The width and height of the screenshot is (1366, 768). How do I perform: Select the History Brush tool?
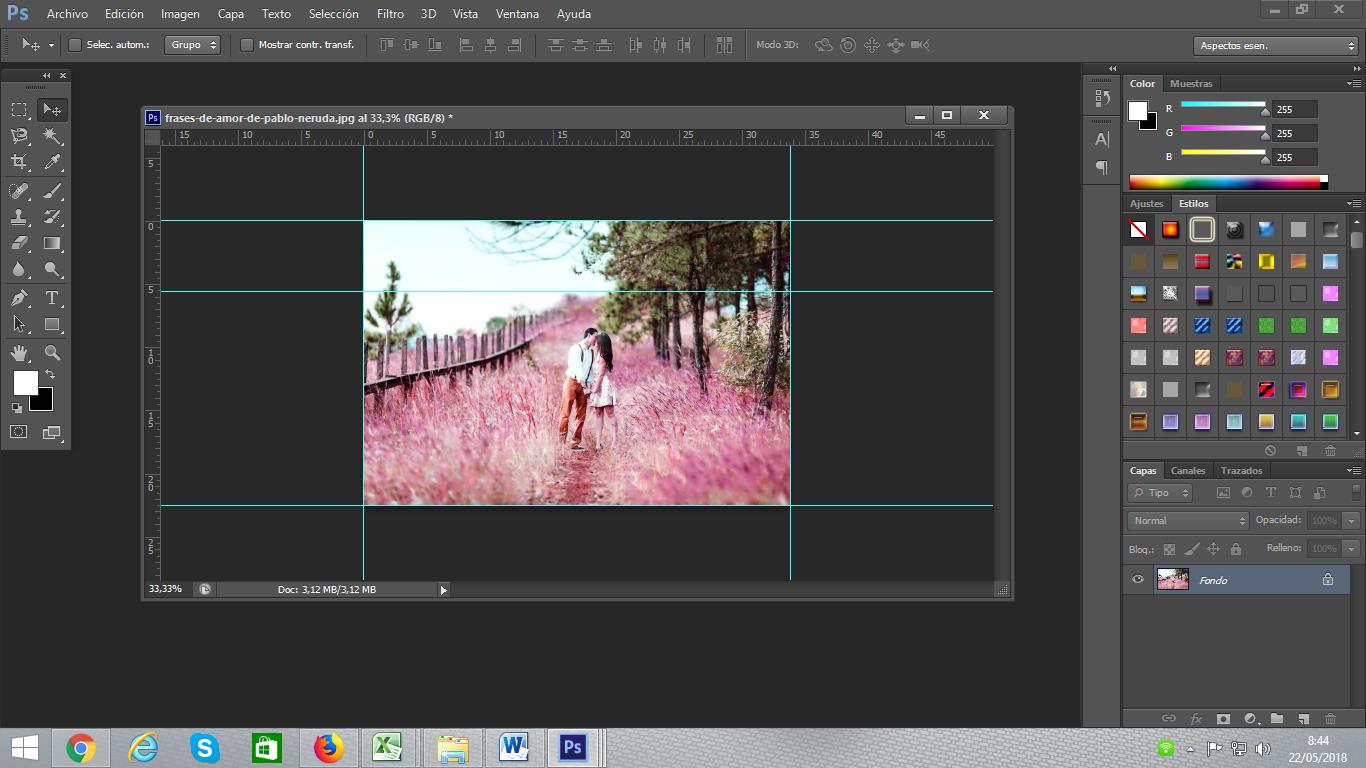click(52, 216)
